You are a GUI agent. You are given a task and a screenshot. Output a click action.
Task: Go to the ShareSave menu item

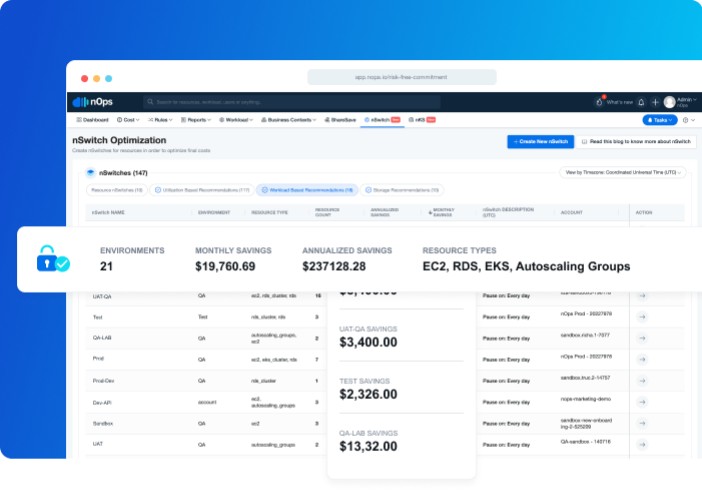(340, 120)
